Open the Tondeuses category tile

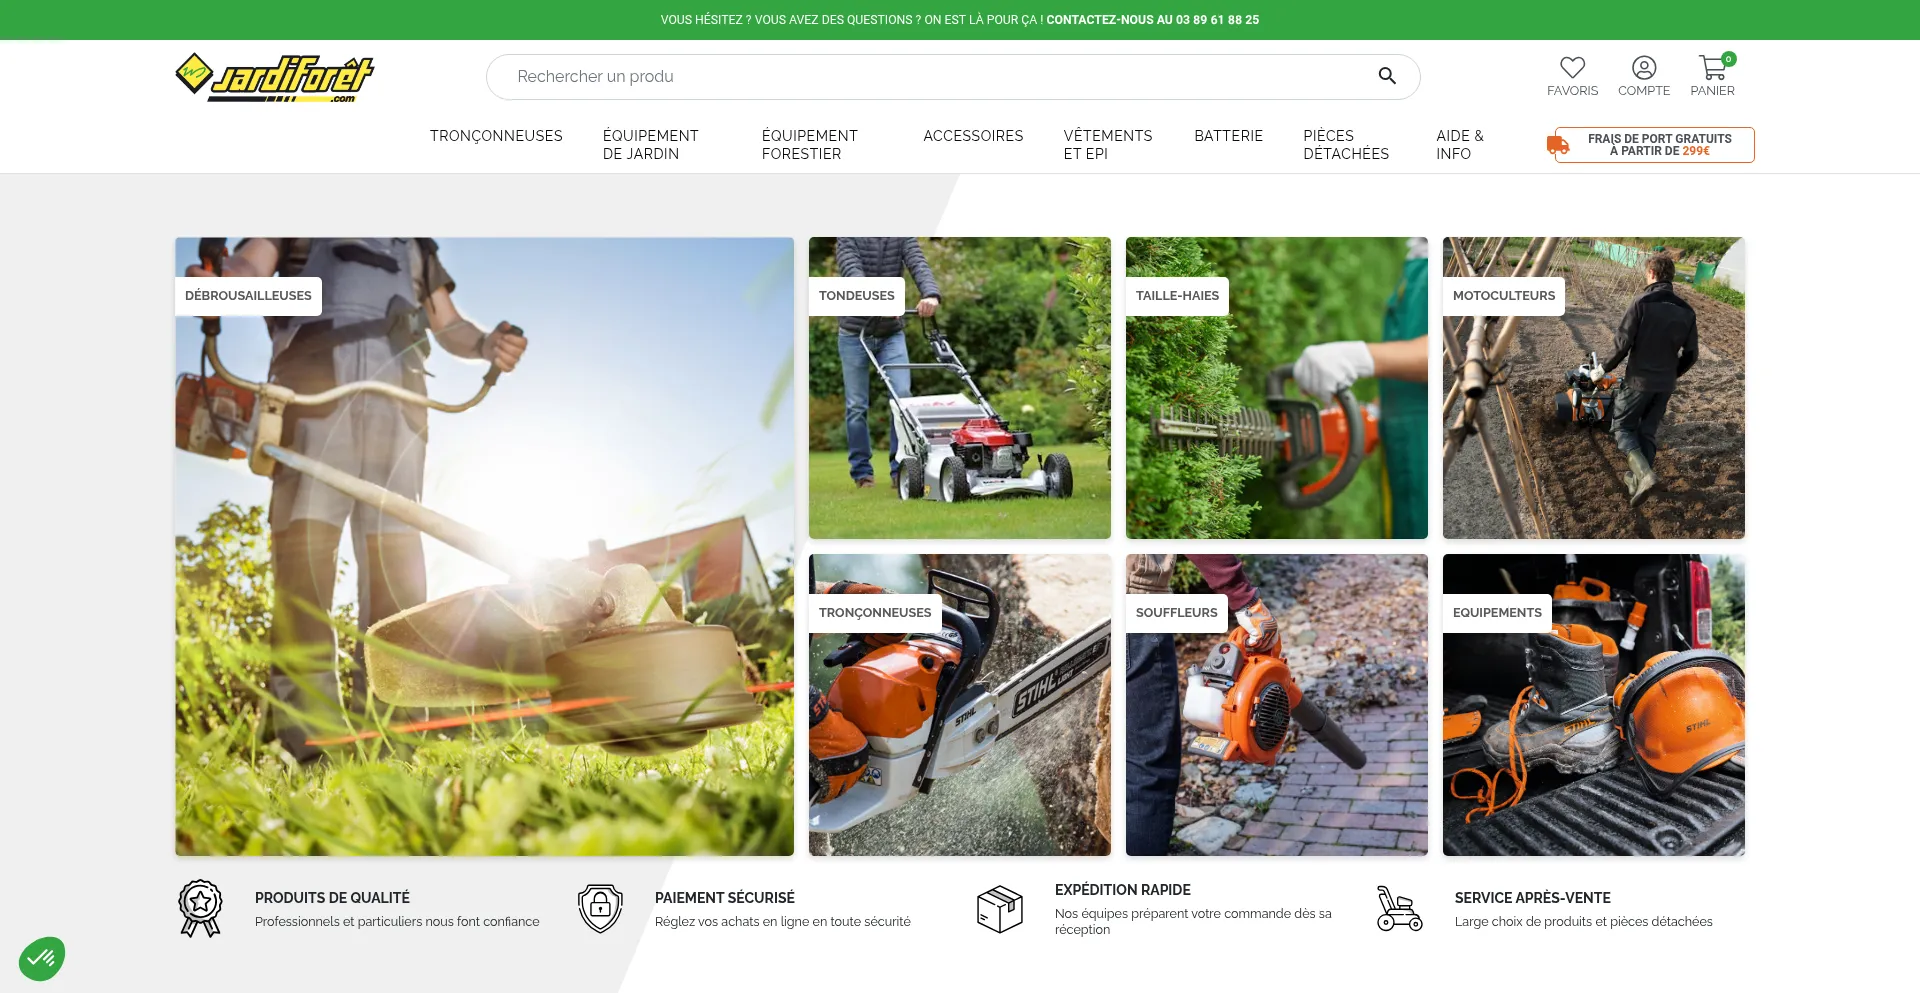pos(959,388)
